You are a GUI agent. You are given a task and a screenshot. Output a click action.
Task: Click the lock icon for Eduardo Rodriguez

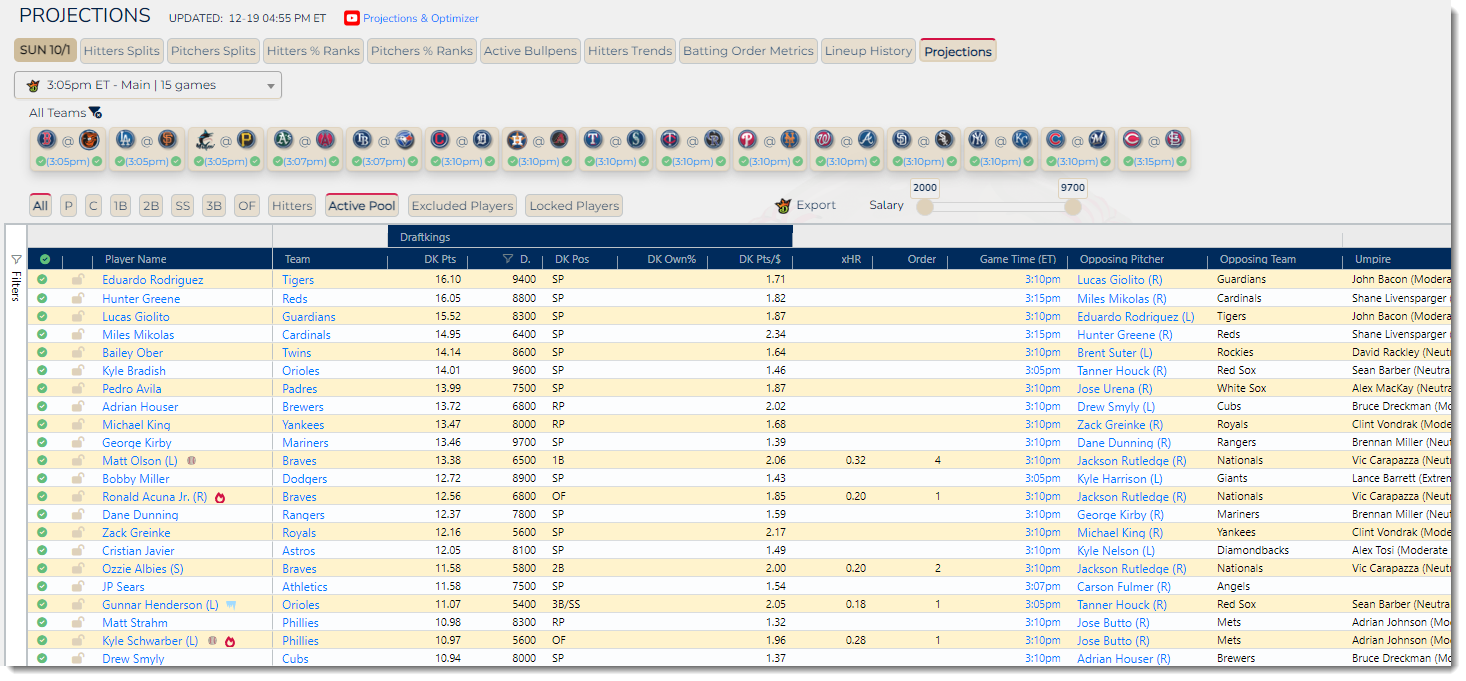click(x=78, y=281)
